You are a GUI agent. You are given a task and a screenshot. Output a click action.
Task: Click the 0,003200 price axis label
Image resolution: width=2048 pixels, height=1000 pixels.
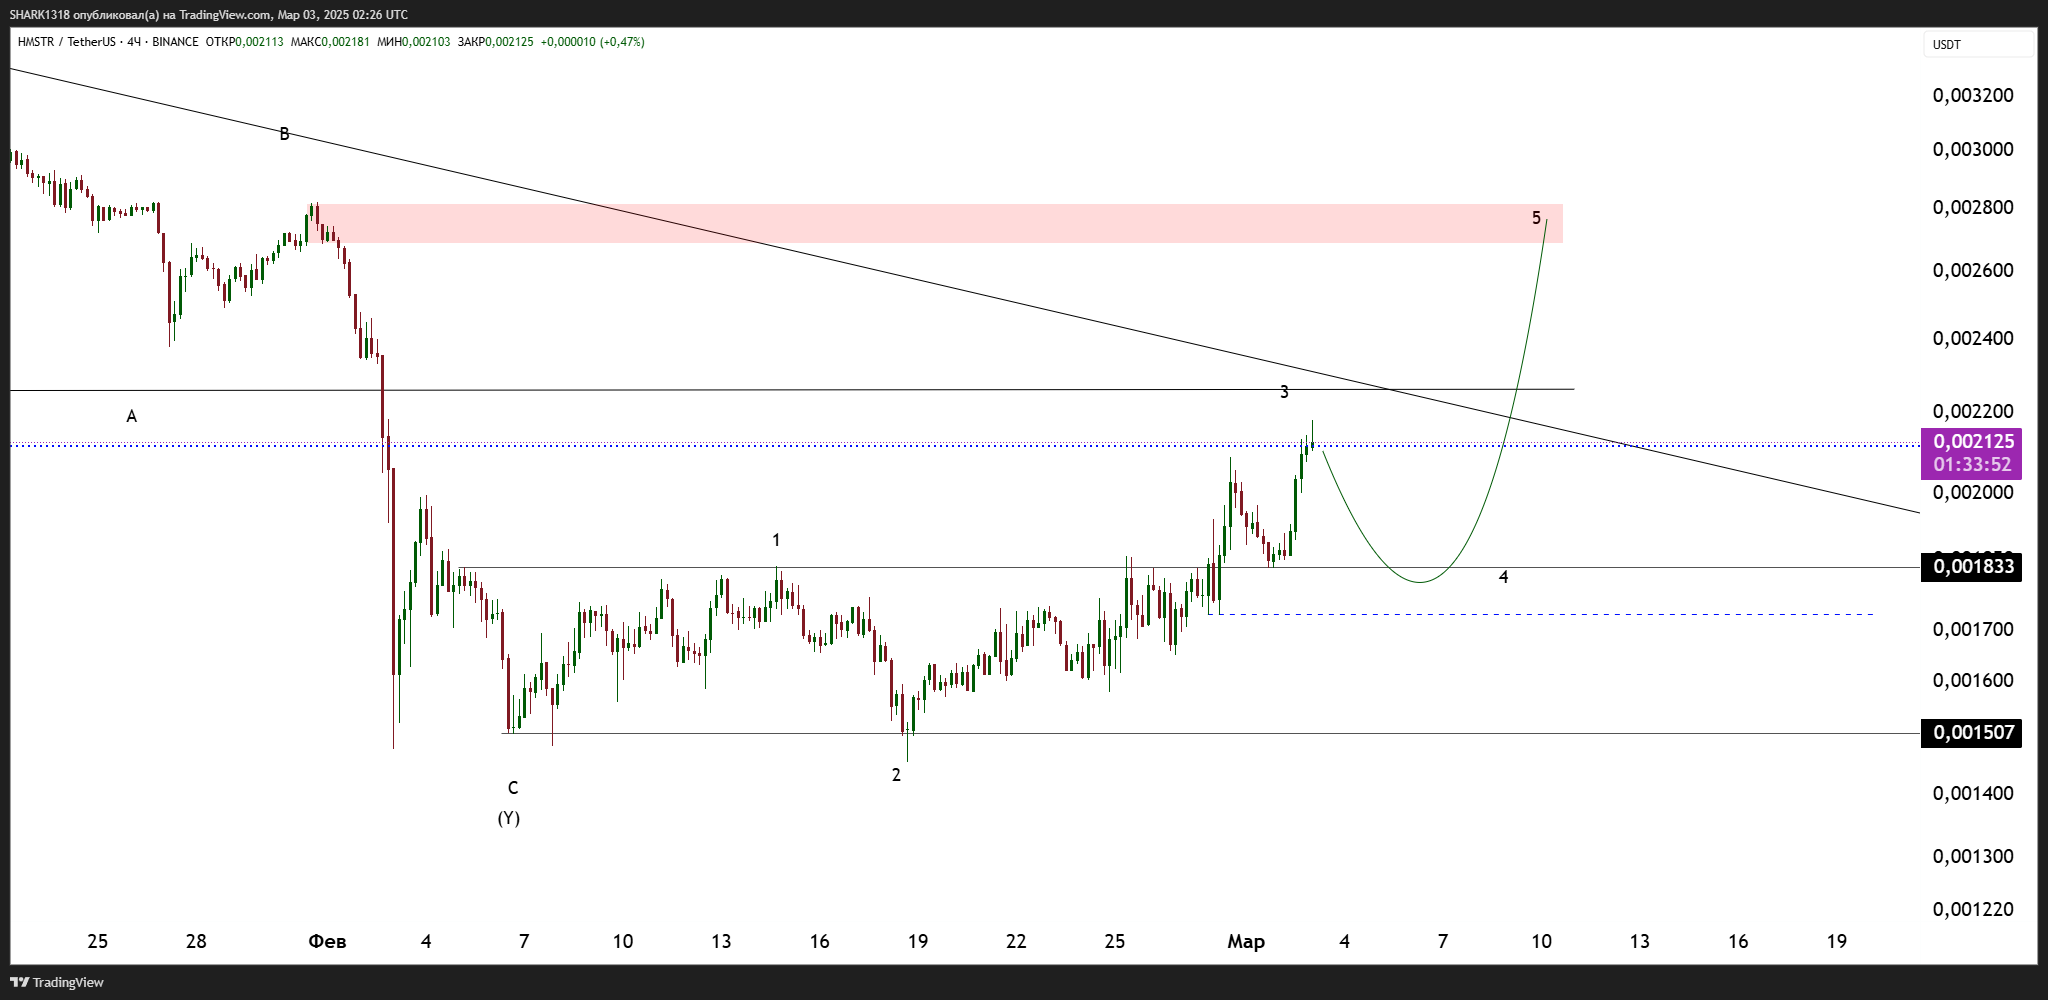tap(1973, 95)
